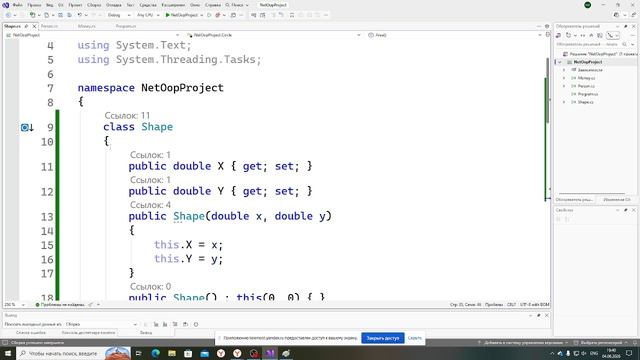Click the Solution Explorer sync/refresh history icon

568,36
